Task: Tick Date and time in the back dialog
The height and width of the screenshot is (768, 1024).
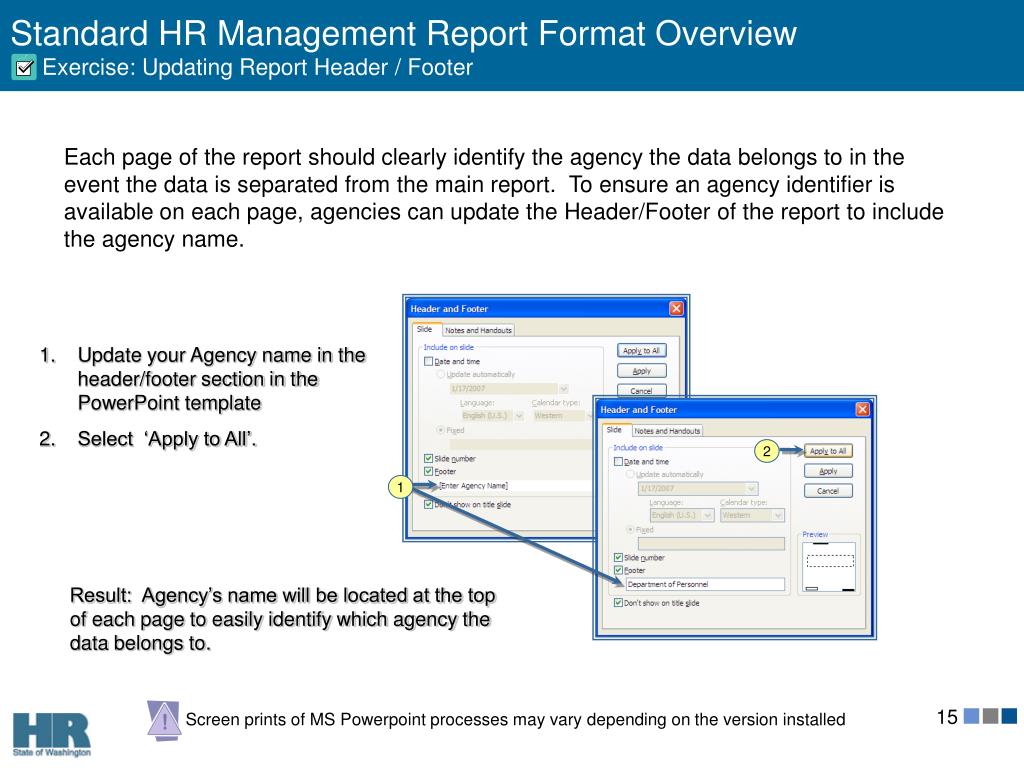Action: coord(428,361)
